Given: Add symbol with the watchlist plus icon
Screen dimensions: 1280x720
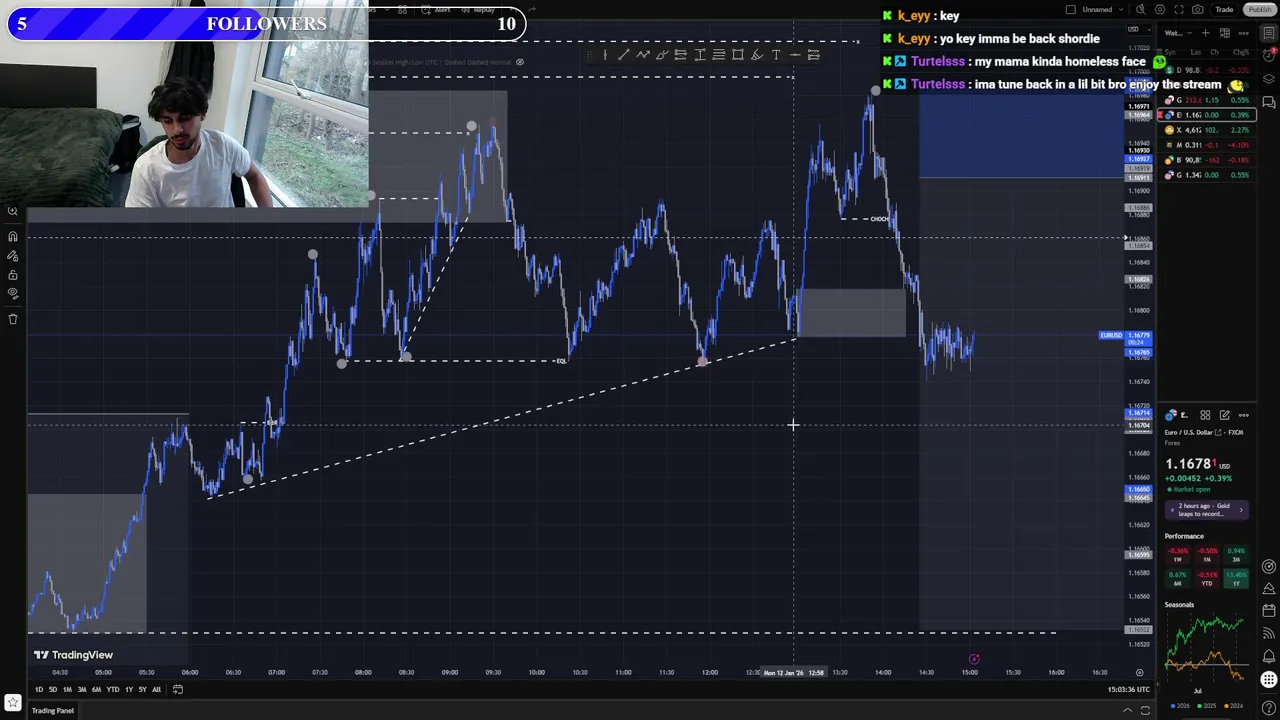Looking at the screenshot, I should 1206,33.
